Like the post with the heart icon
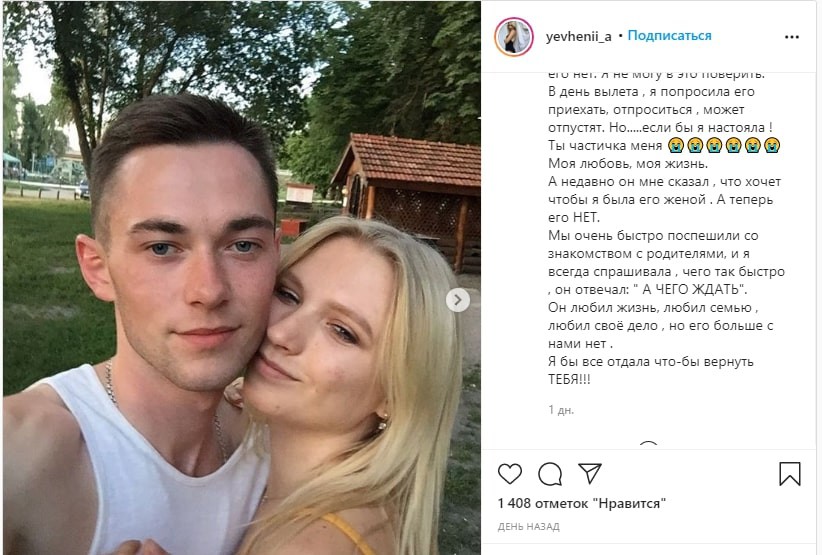 tap(510, 474)
